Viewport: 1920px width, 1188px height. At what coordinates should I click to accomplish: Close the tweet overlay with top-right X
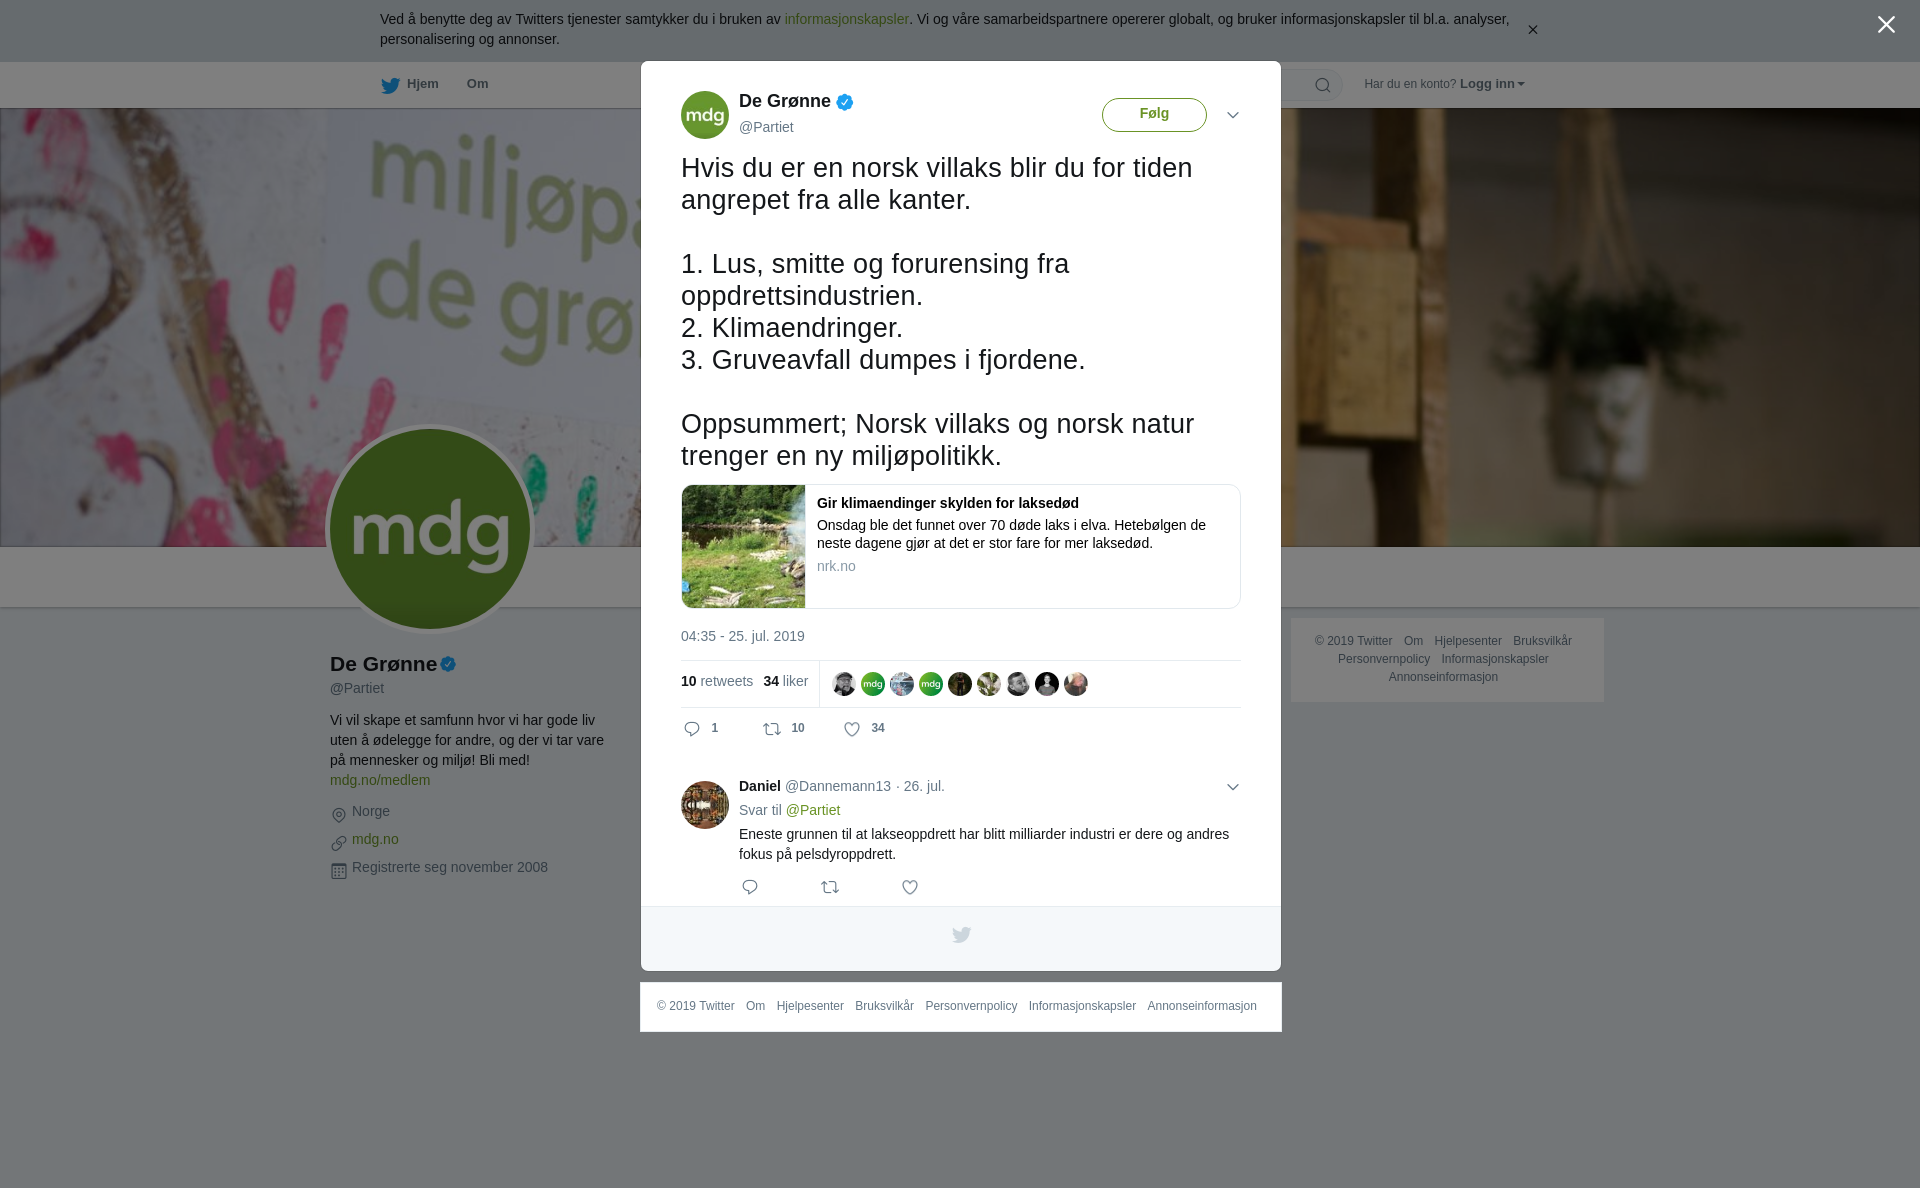click(x=1886, y=25)
